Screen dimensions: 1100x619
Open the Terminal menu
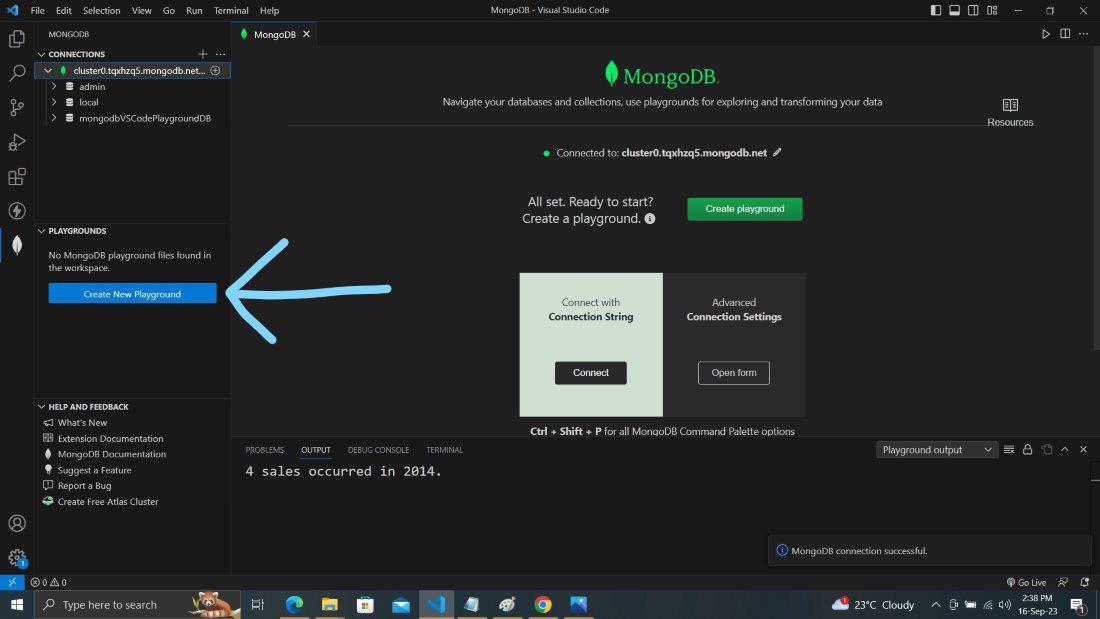pyautogui.click(x=231, y=11)
